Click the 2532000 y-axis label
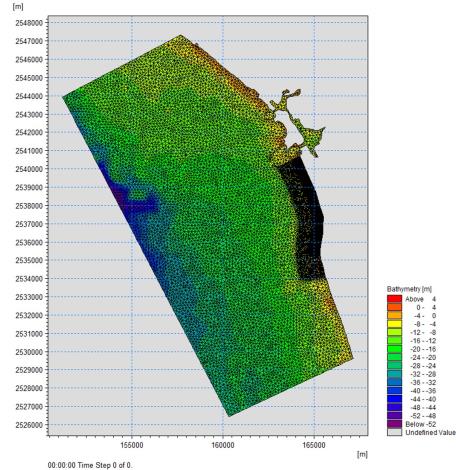Screen dimensions: 456x470 pos(29,315)
